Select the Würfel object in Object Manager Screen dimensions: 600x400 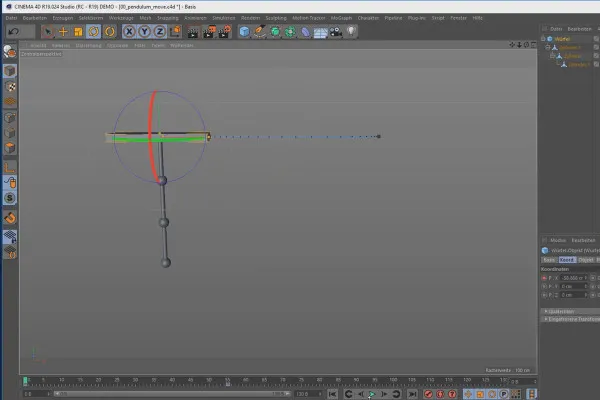[562, 39]
